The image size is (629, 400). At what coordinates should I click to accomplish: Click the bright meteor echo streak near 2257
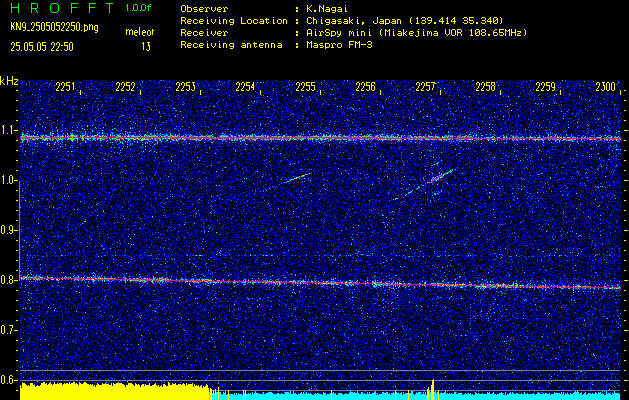coord(440,176)
